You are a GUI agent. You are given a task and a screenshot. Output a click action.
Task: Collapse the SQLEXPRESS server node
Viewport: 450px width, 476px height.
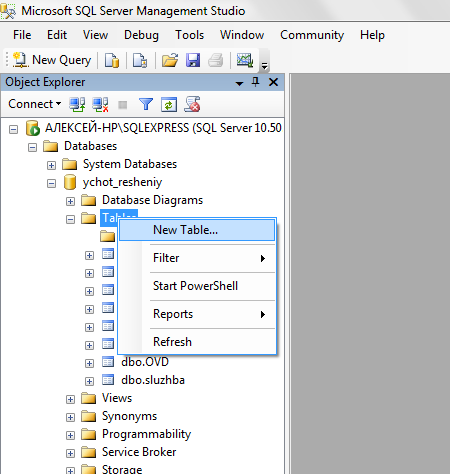point(13,129)
